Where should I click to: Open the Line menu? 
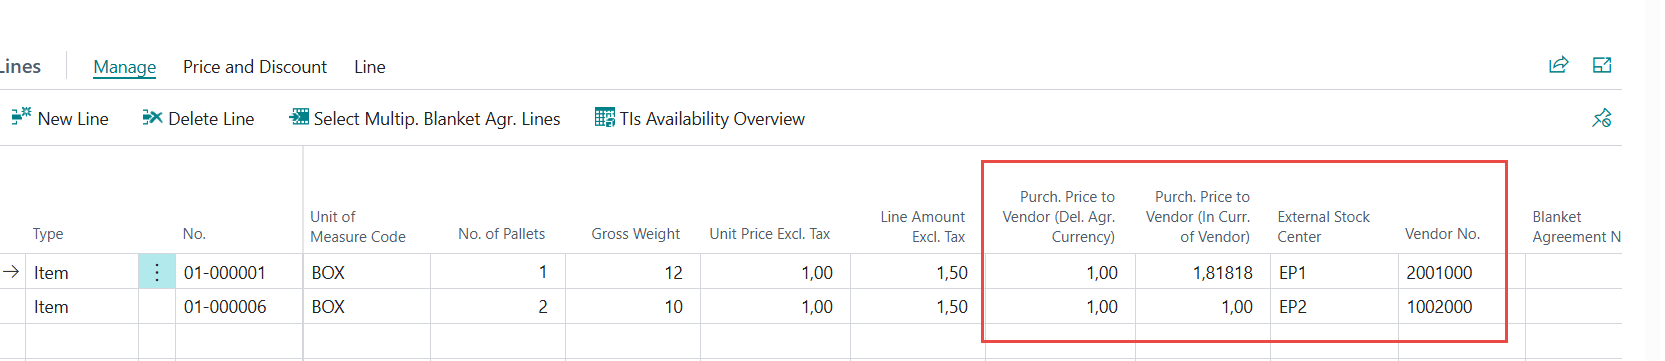(370, 67)
